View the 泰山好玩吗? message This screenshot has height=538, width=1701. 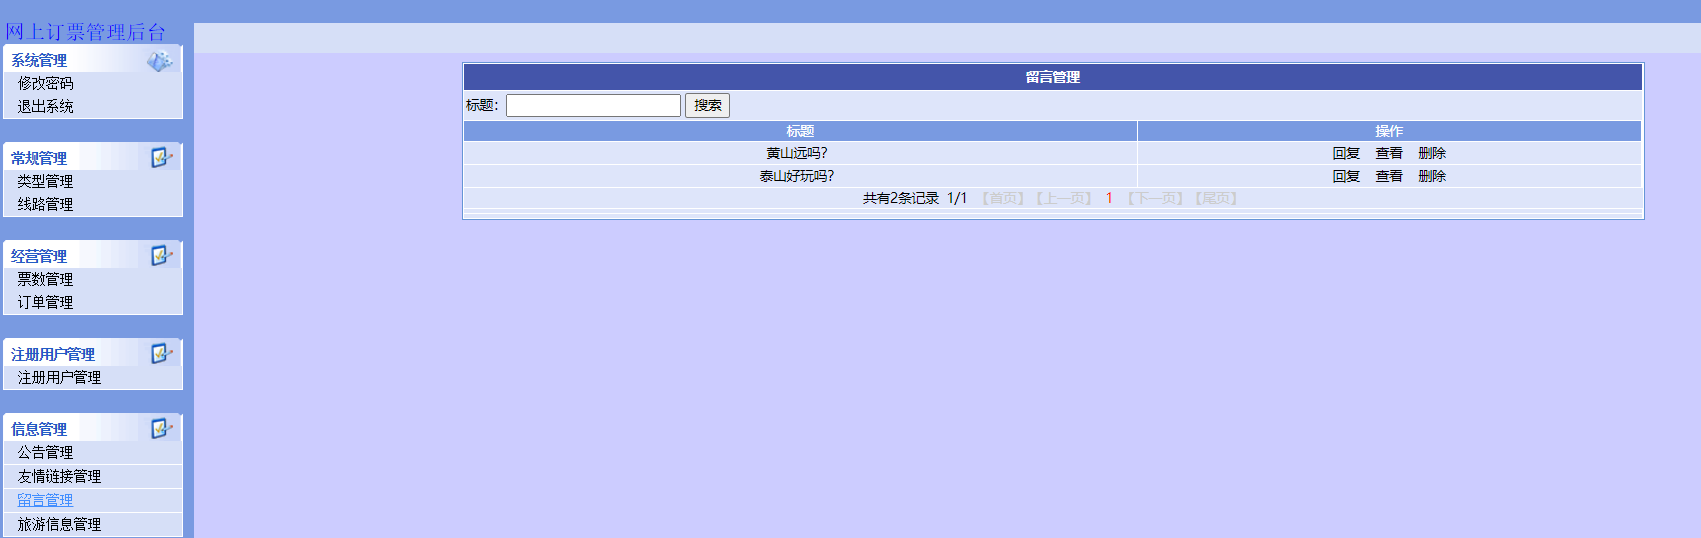[x=1389, y=176]
